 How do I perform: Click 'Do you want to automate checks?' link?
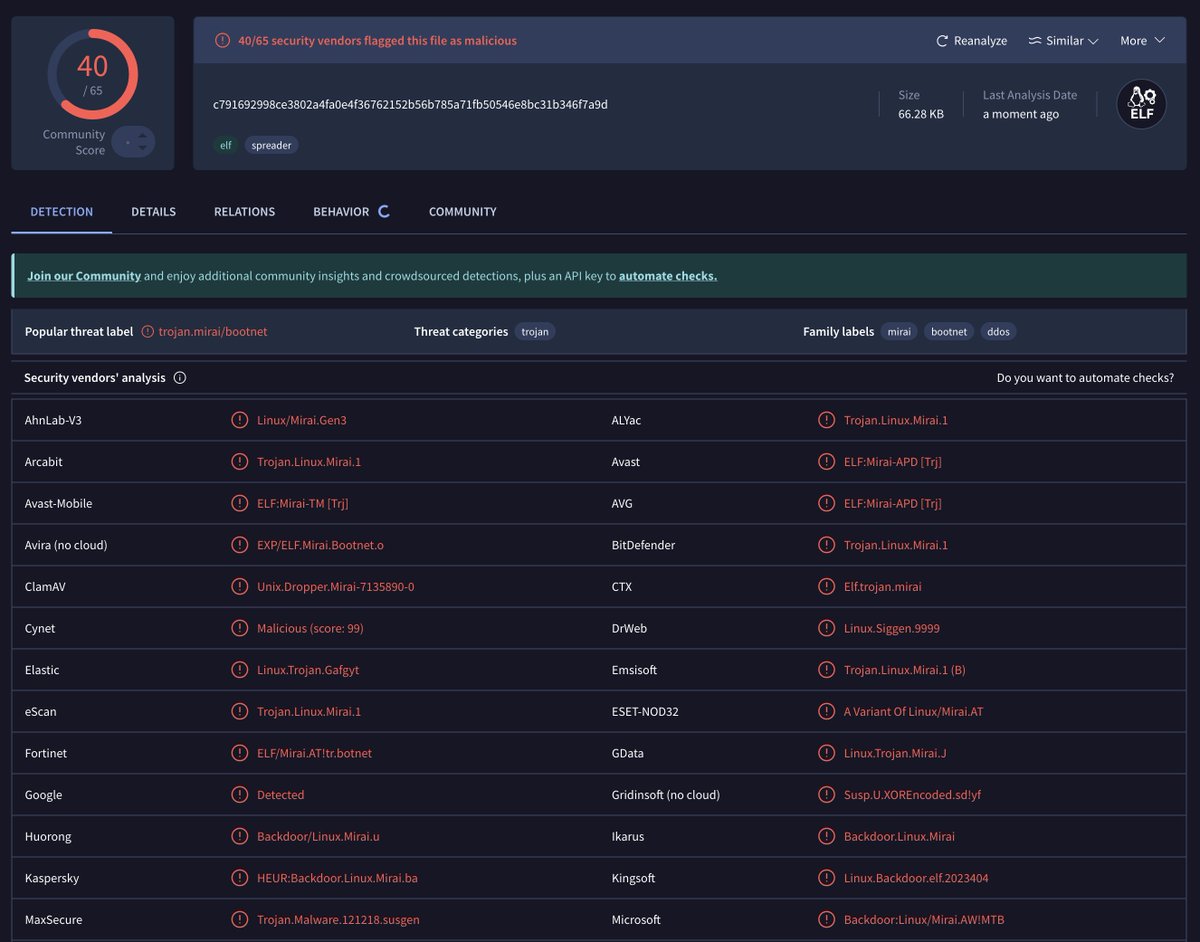coord(1085,378)
